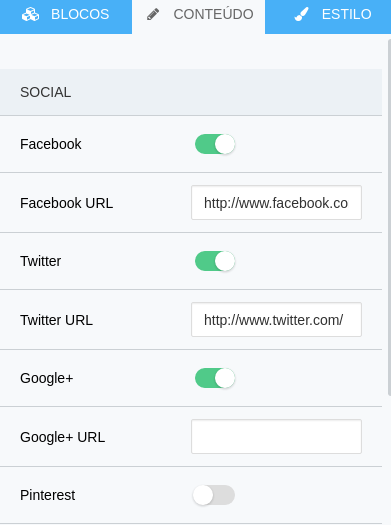
Task: Click the Facebook label text
Action: [51, 144]
